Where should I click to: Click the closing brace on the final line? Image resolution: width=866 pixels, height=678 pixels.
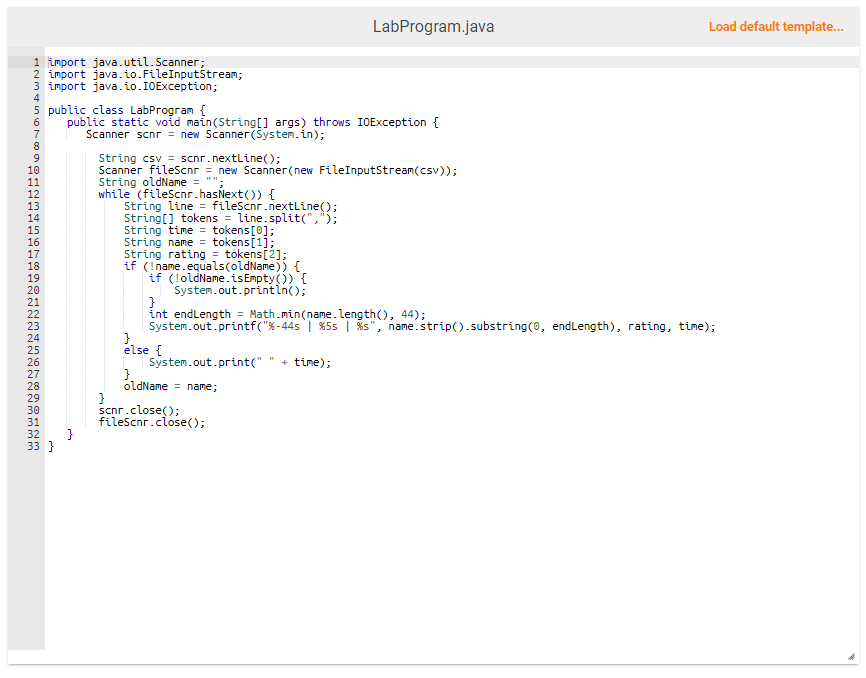(x=51, y=446)
